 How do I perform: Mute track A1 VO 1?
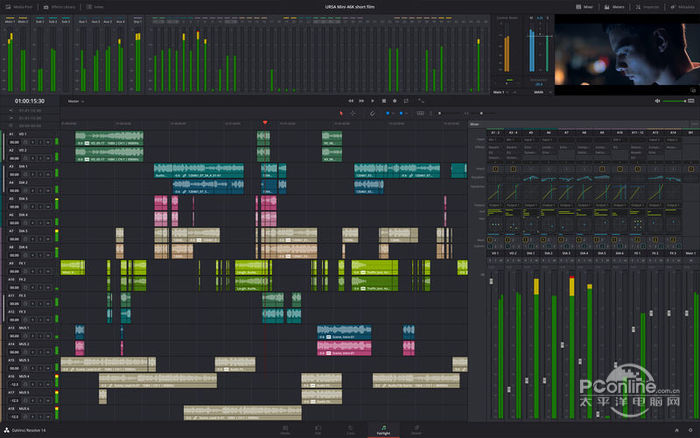pos(47,143)
